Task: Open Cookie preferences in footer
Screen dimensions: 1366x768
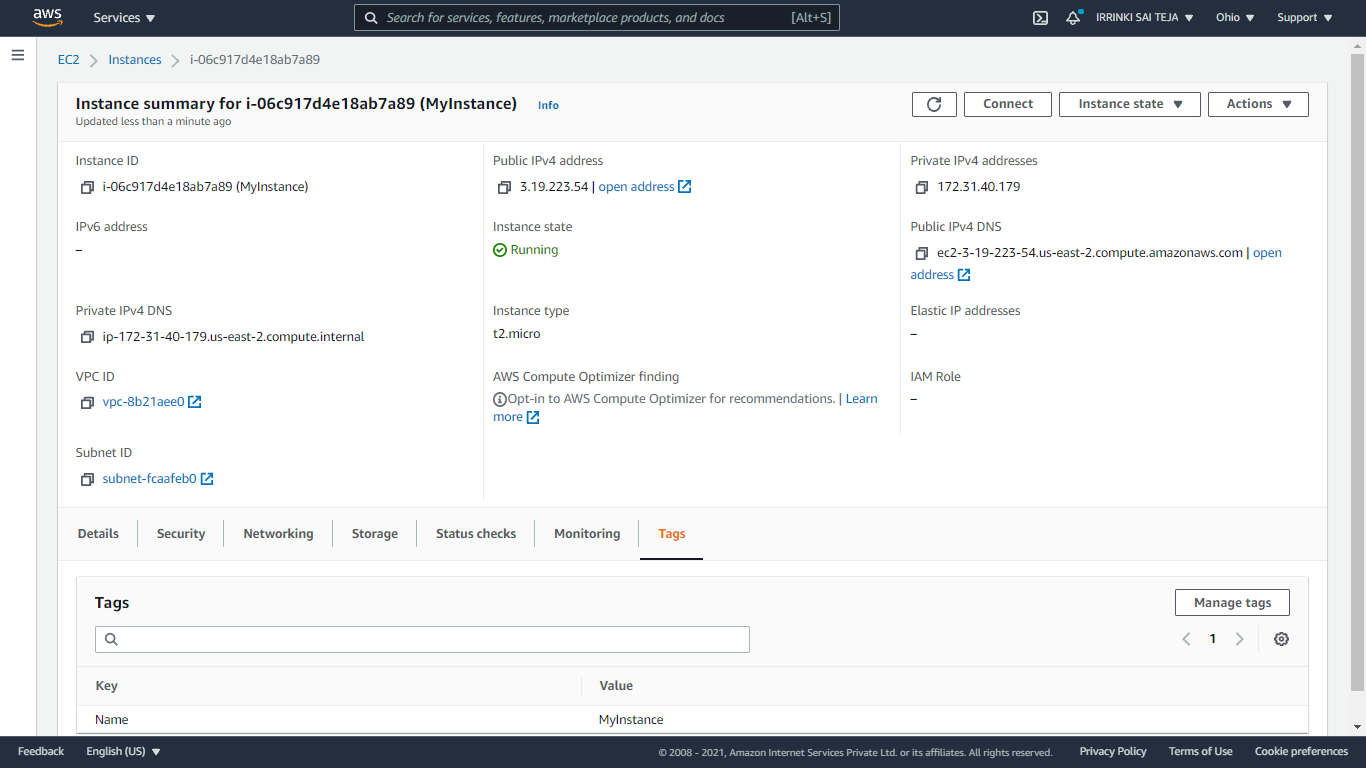Action: [x=1301, y=751]
